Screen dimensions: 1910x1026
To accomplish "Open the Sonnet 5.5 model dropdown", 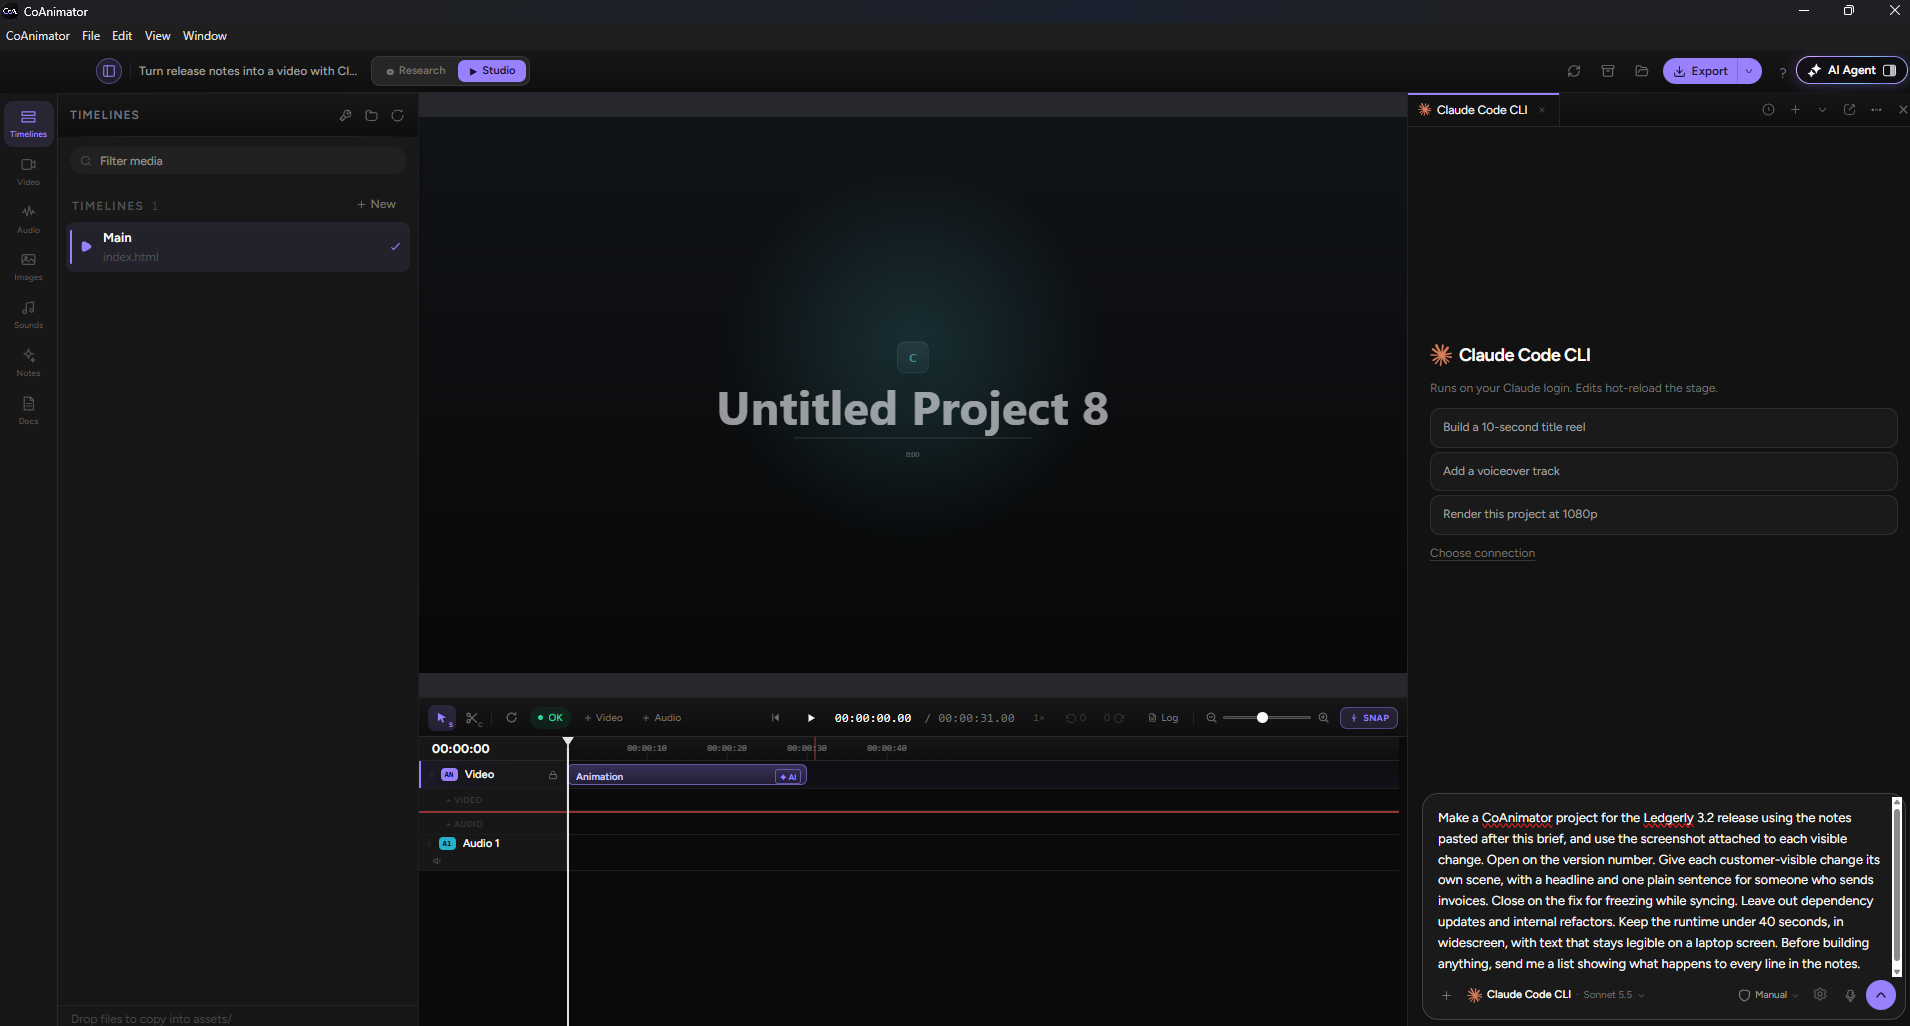I will (x=1614, y=995).
